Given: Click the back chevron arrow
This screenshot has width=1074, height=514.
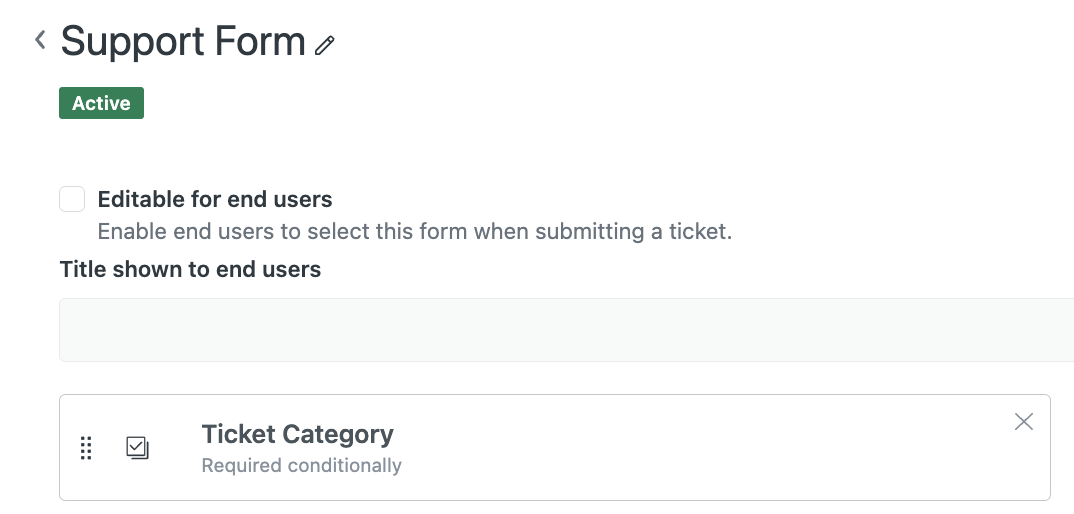Looking at the screenshot, I should point(40,40).
